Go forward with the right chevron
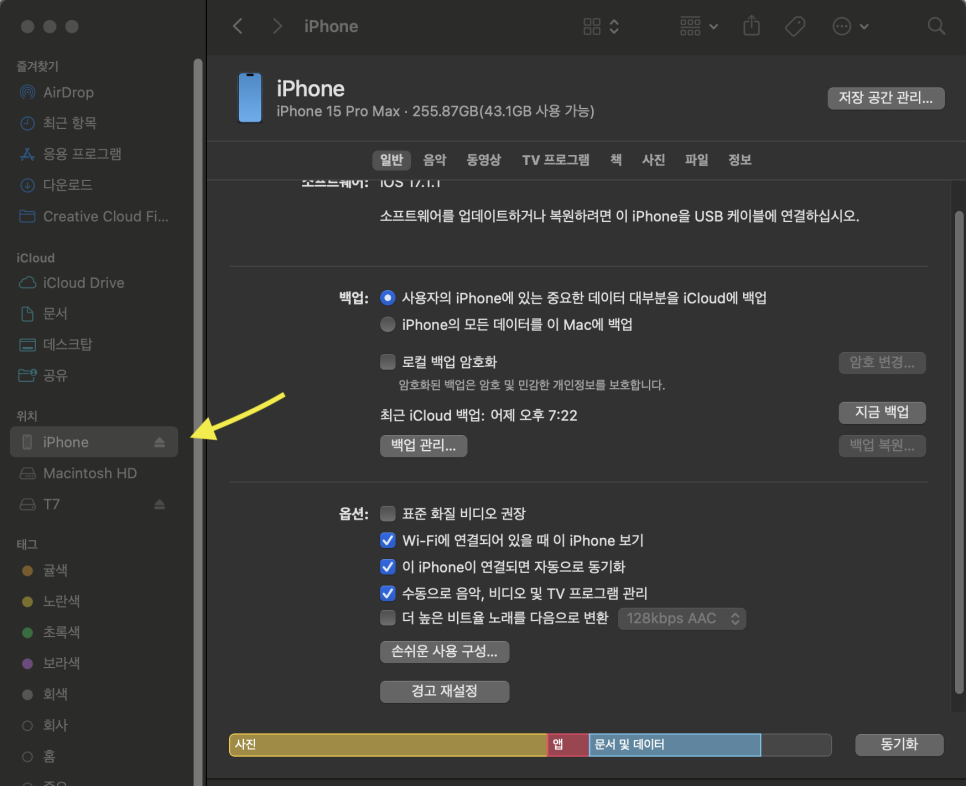This screenshot has width=966, height=786. click(277, 26)
